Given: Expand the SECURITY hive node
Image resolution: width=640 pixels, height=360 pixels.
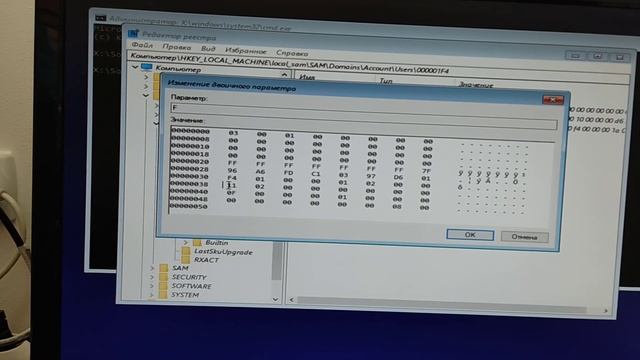Looking at the screenshot, I should [152, 277].
